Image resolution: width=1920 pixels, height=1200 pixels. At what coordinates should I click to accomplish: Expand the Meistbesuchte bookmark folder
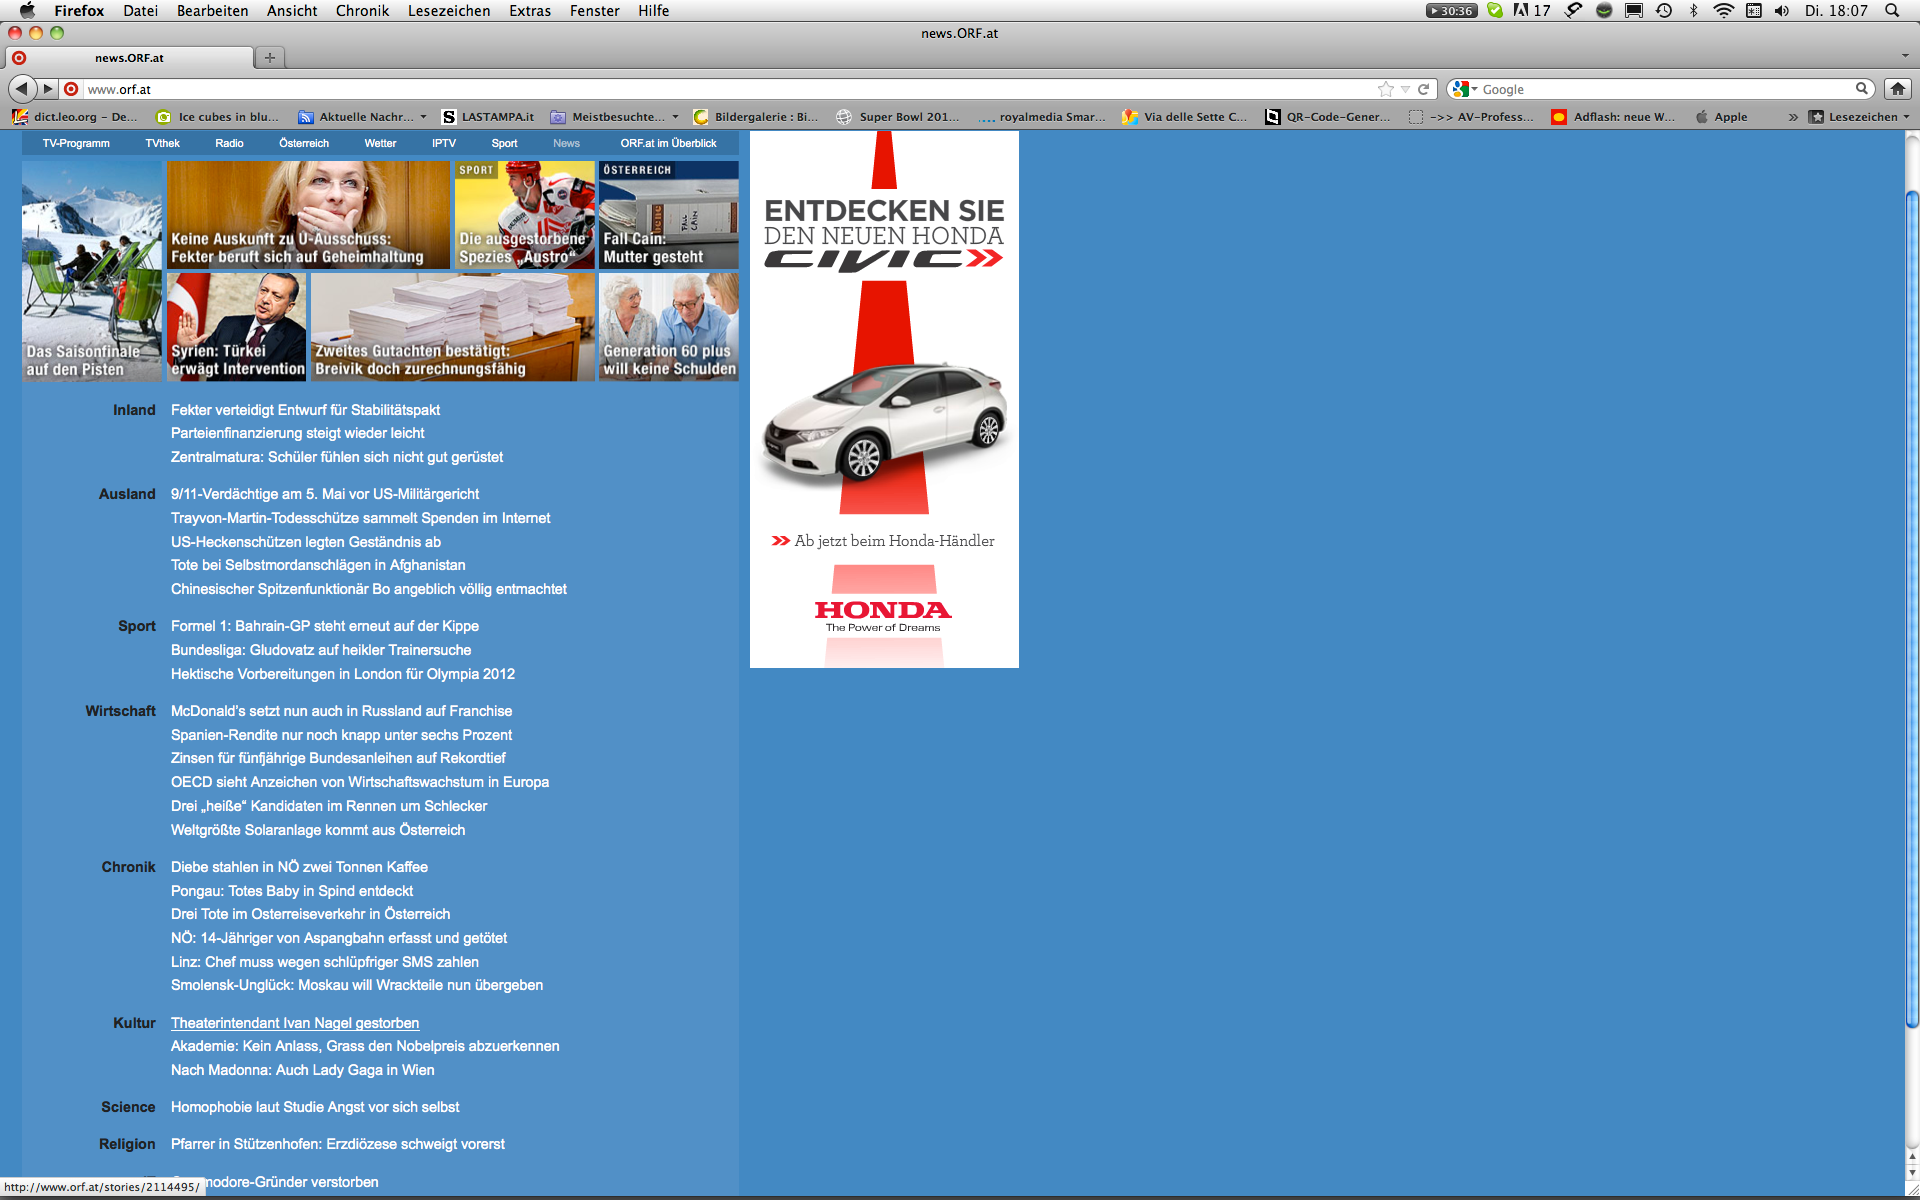pyautogui.click(x=614, y=117)
